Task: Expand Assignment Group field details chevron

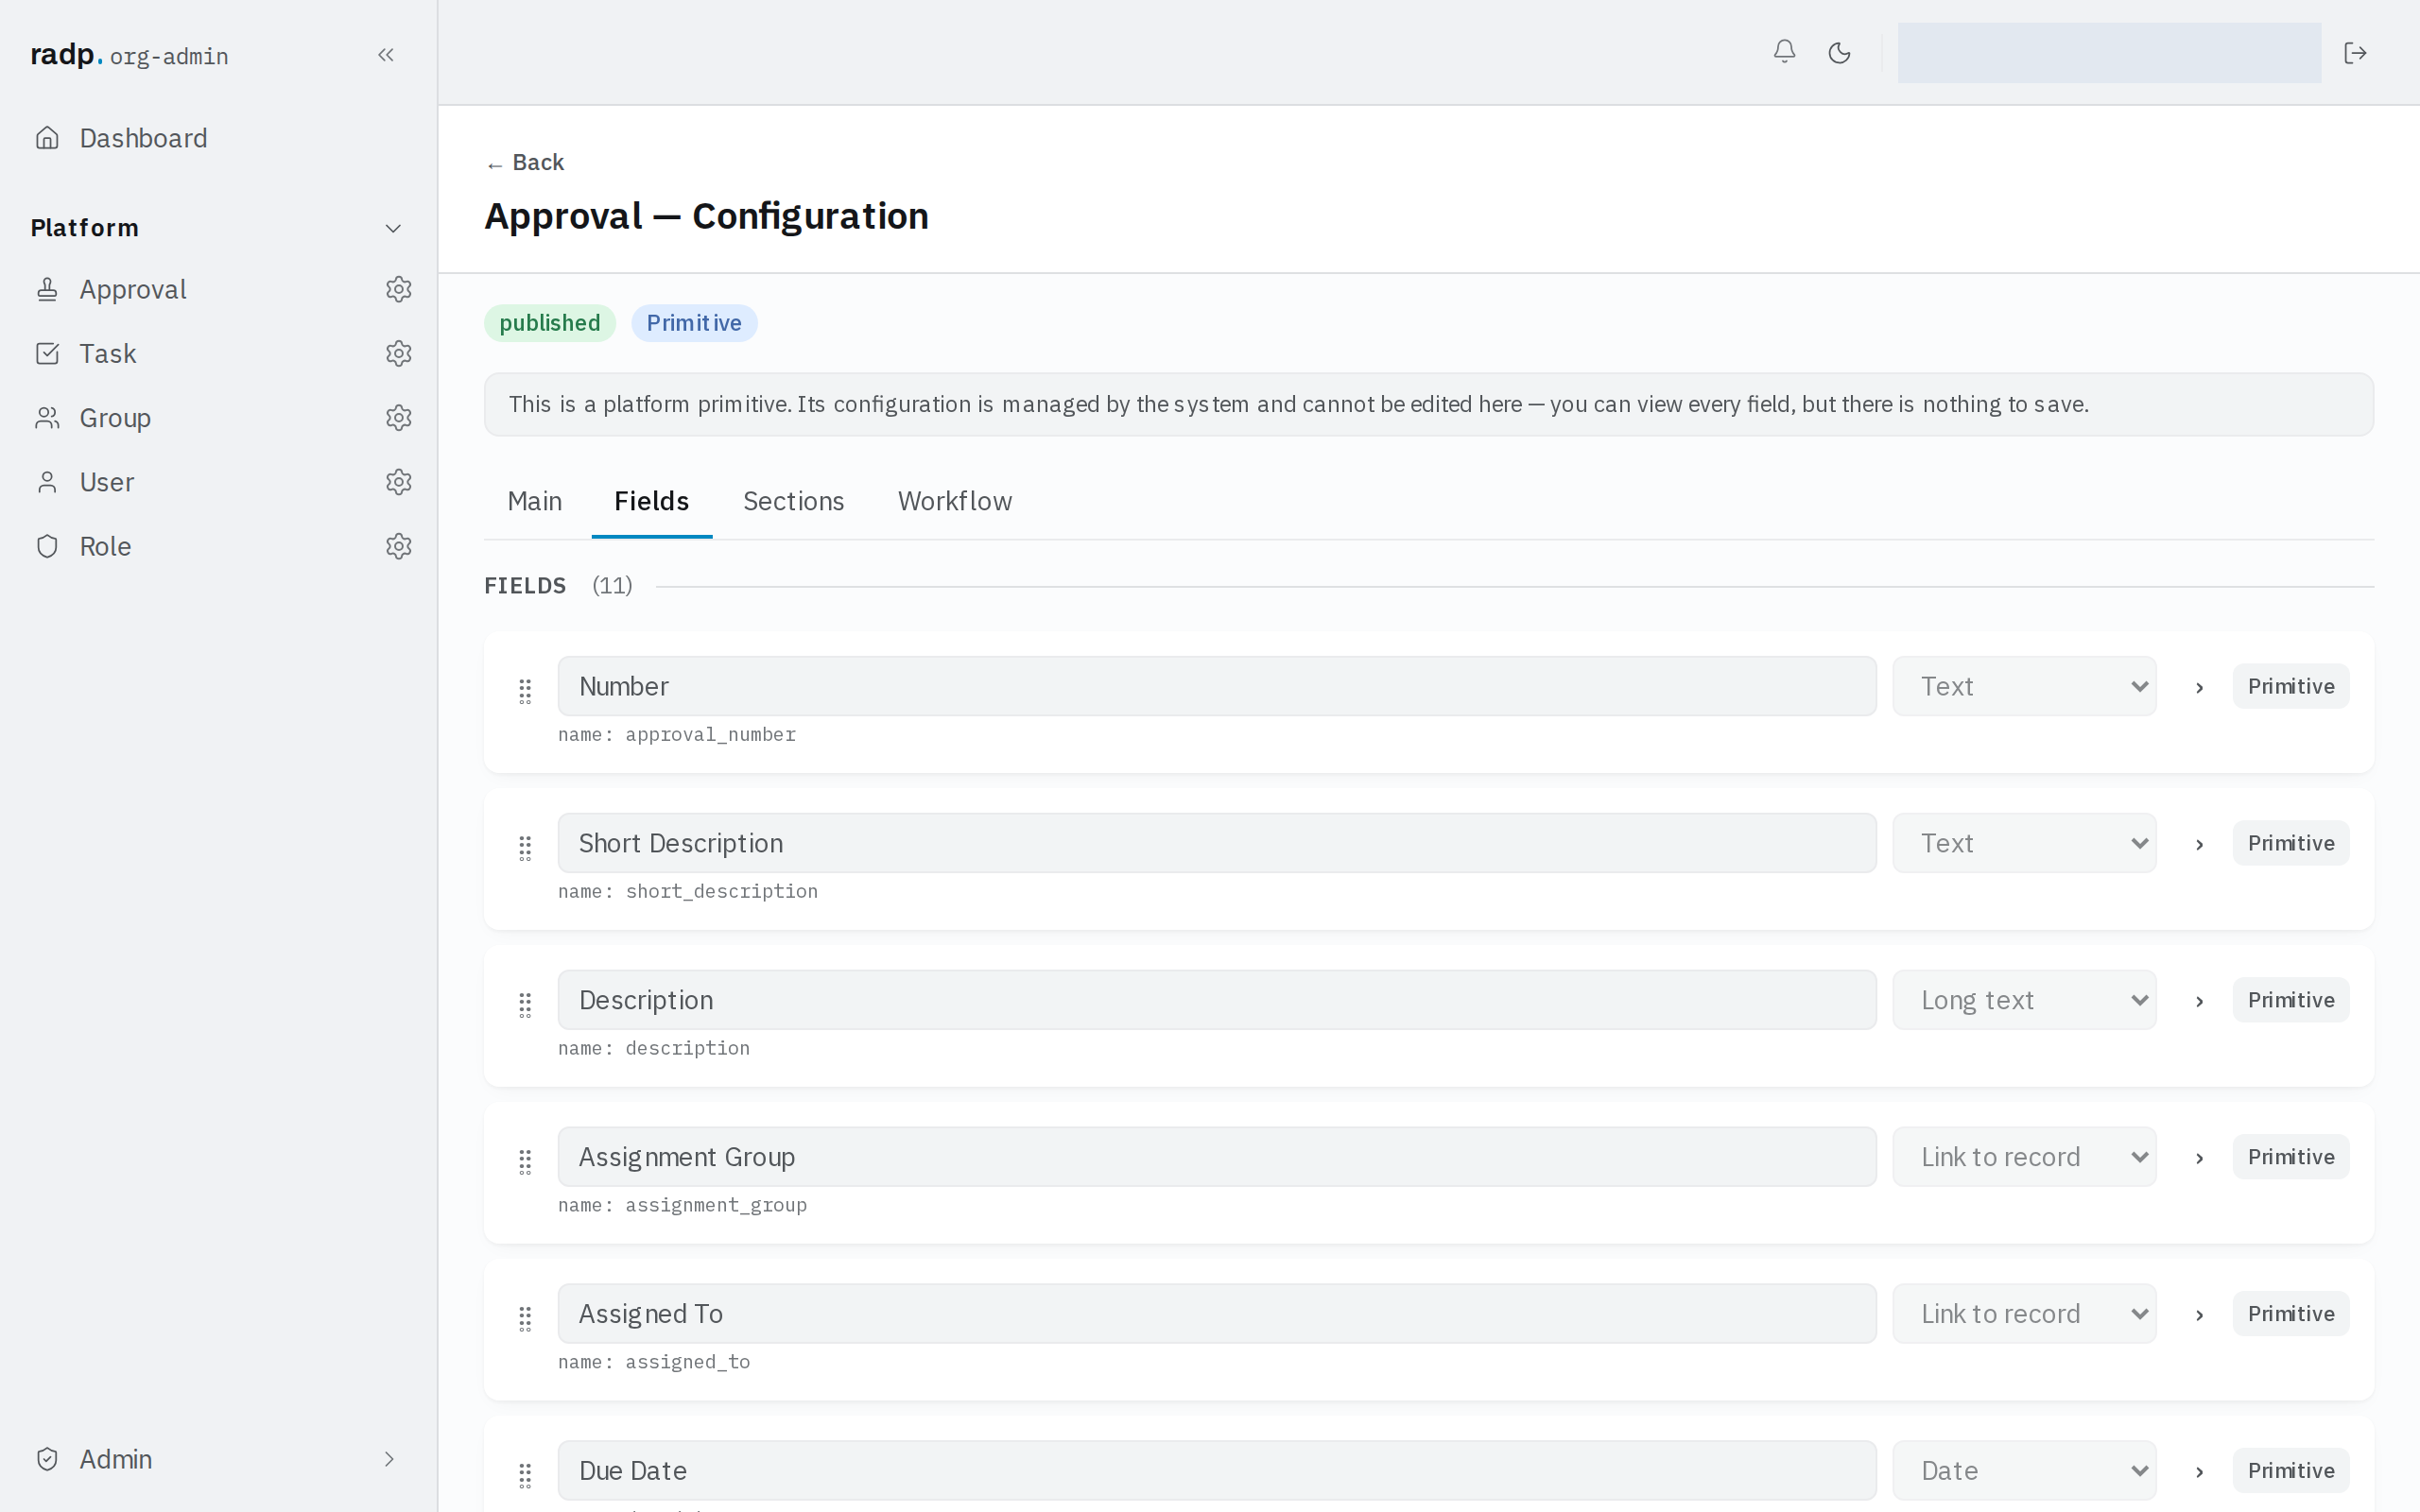Action: tap(2199, 1158)
